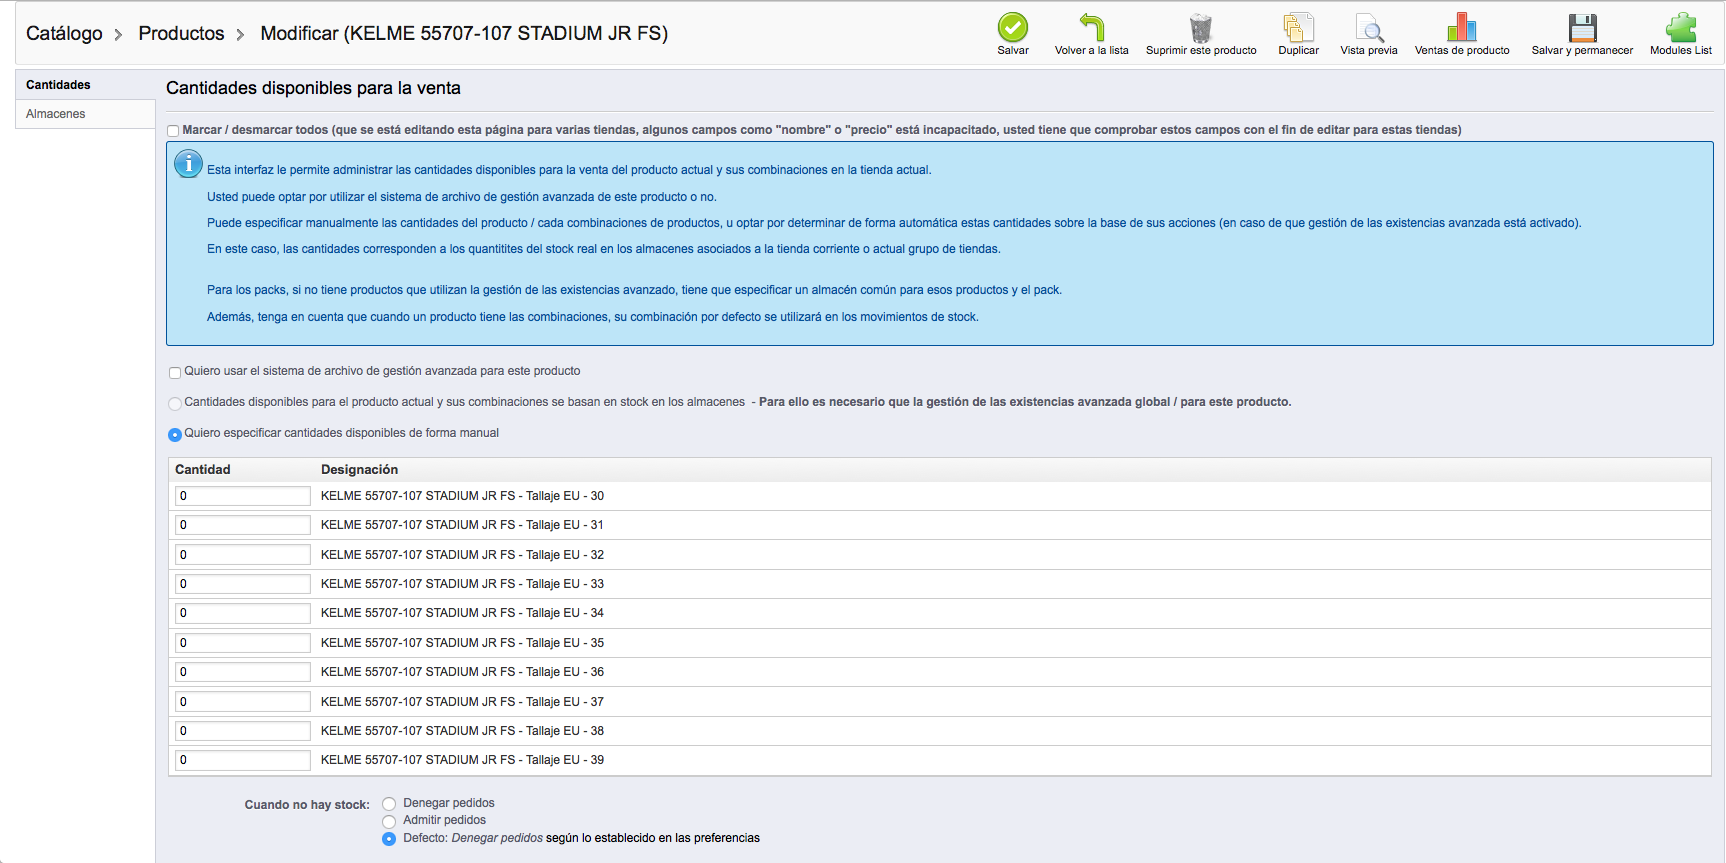Click the Designación column header
Screen dimensions: 1726x863
(x=359, y=470)
